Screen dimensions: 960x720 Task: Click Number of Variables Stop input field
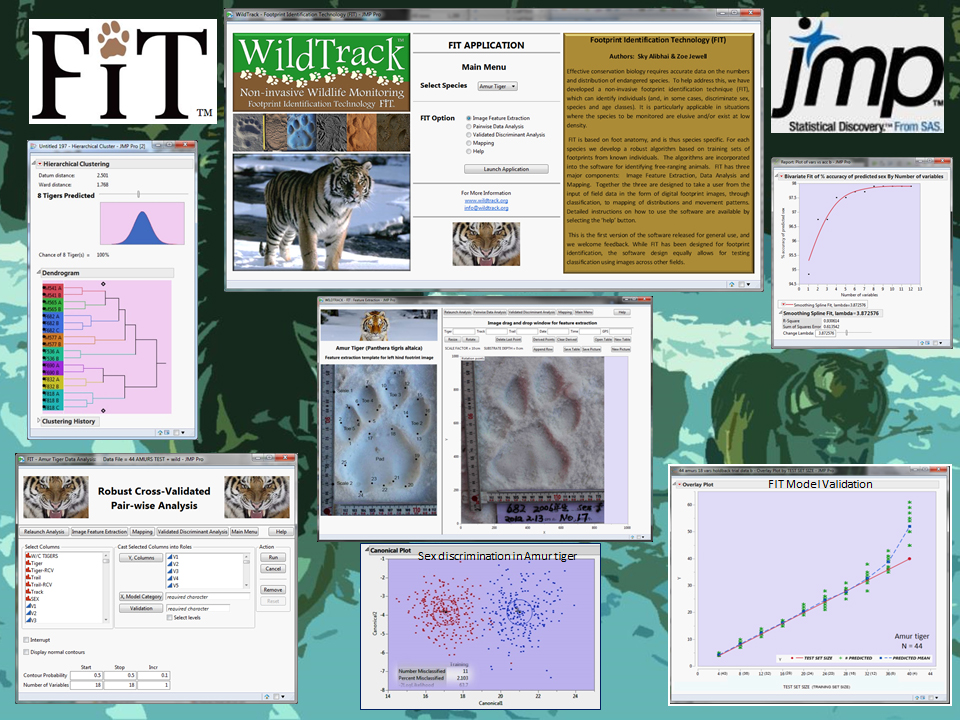point(119,685)
